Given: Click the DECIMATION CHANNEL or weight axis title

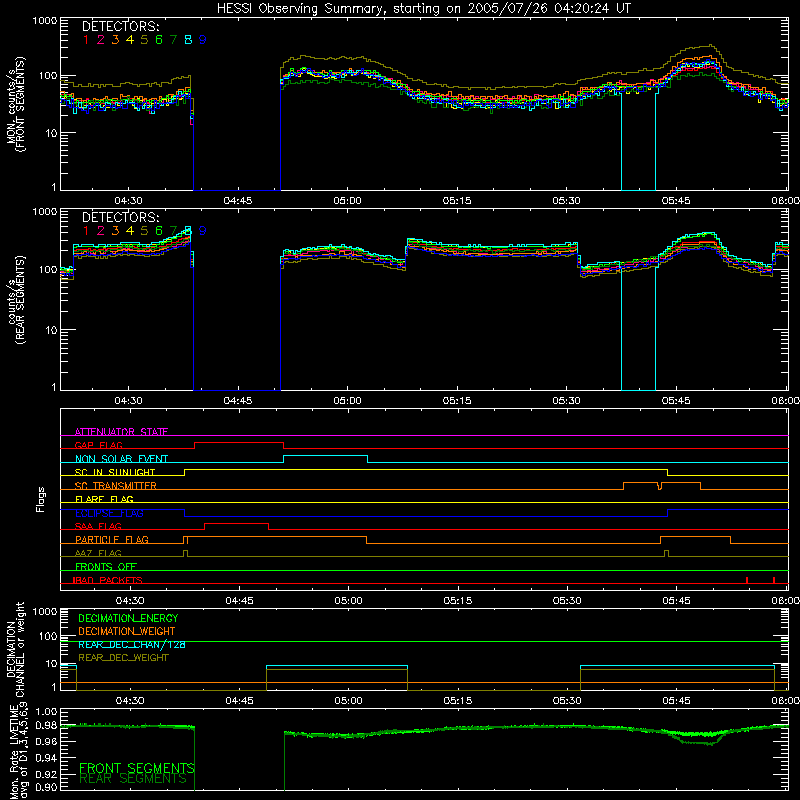Looking at the screenshot, I should tap(16, 649).
